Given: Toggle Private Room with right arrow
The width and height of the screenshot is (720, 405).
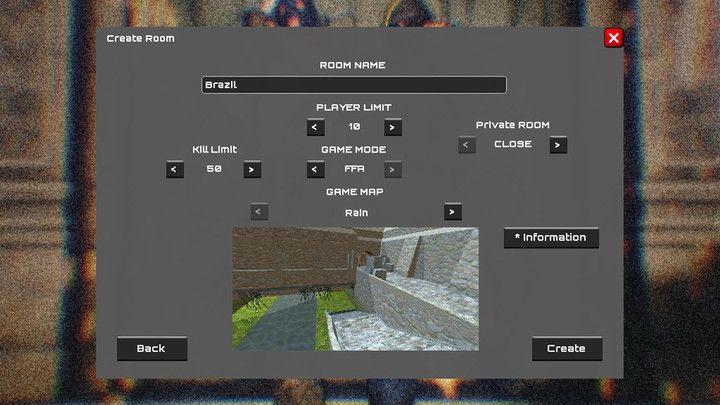Looking at the screenshot, I should (558, 144).
